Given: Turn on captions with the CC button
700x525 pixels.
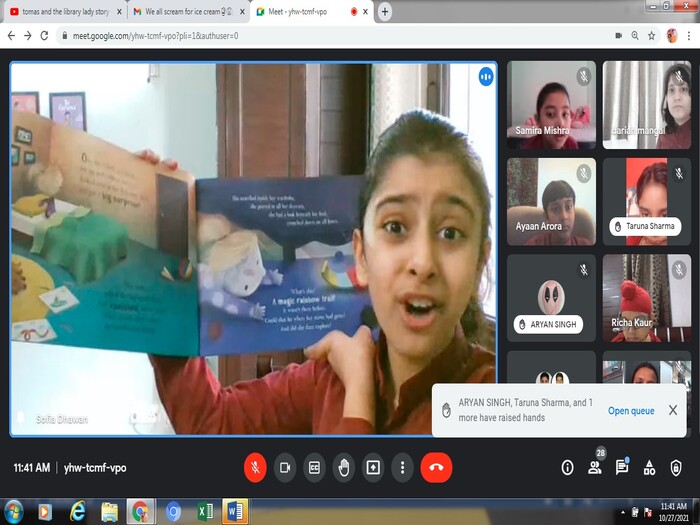Looking at the screenshot, I should coord(314,467).
